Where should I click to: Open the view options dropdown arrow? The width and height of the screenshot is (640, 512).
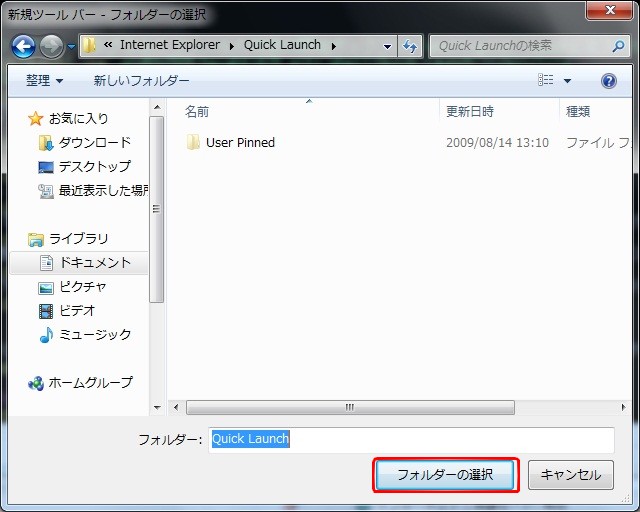568,81
